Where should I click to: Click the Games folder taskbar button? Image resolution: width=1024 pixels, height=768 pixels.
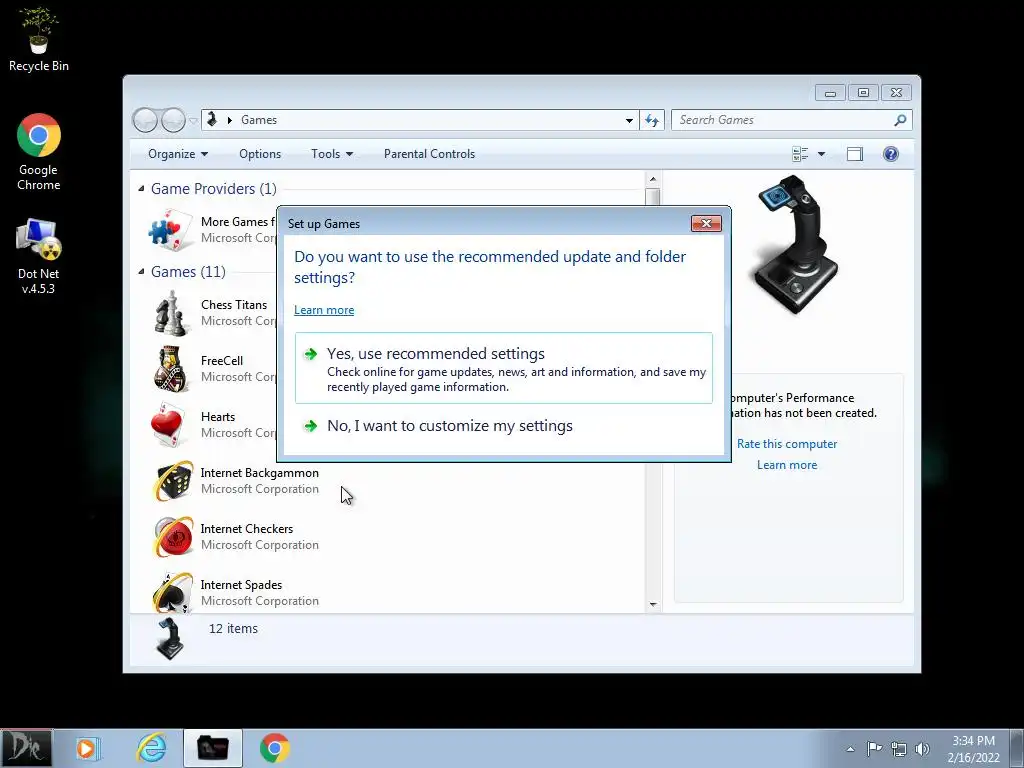213,748
